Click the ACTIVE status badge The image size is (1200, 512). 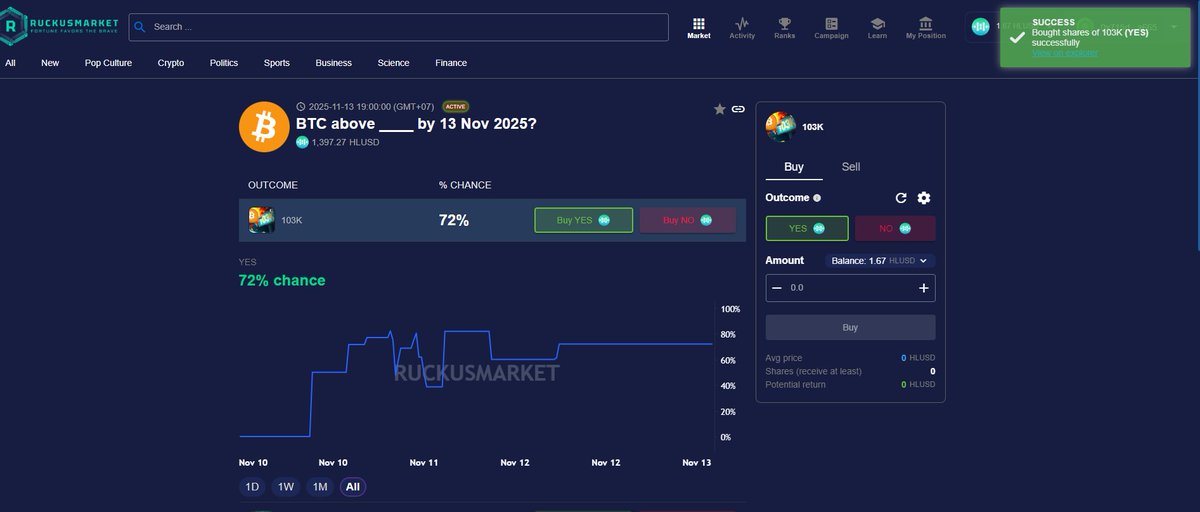(x=455, y=106)
